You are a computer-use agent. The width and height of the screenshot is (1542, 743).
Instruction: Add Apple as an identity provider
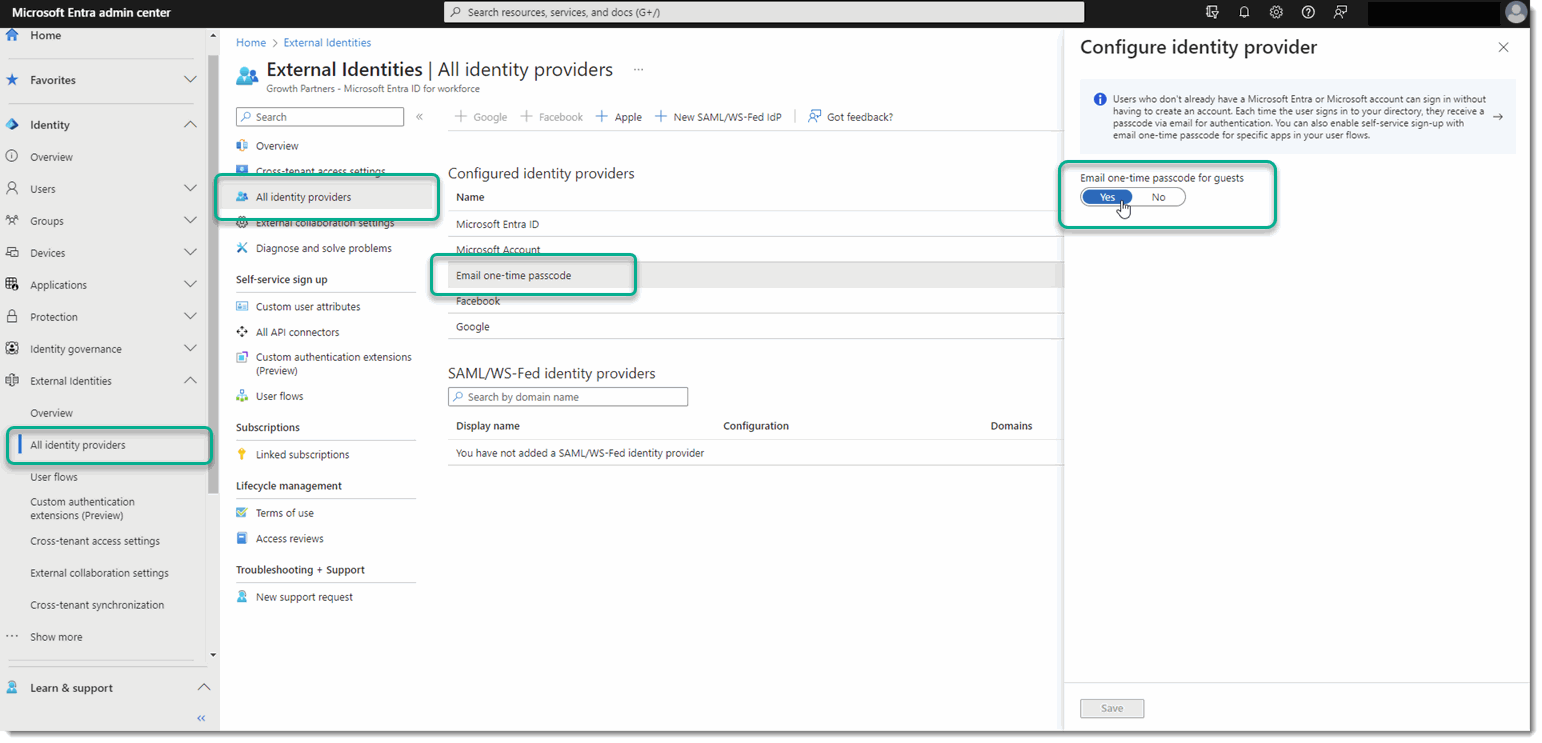coord(618,117)
